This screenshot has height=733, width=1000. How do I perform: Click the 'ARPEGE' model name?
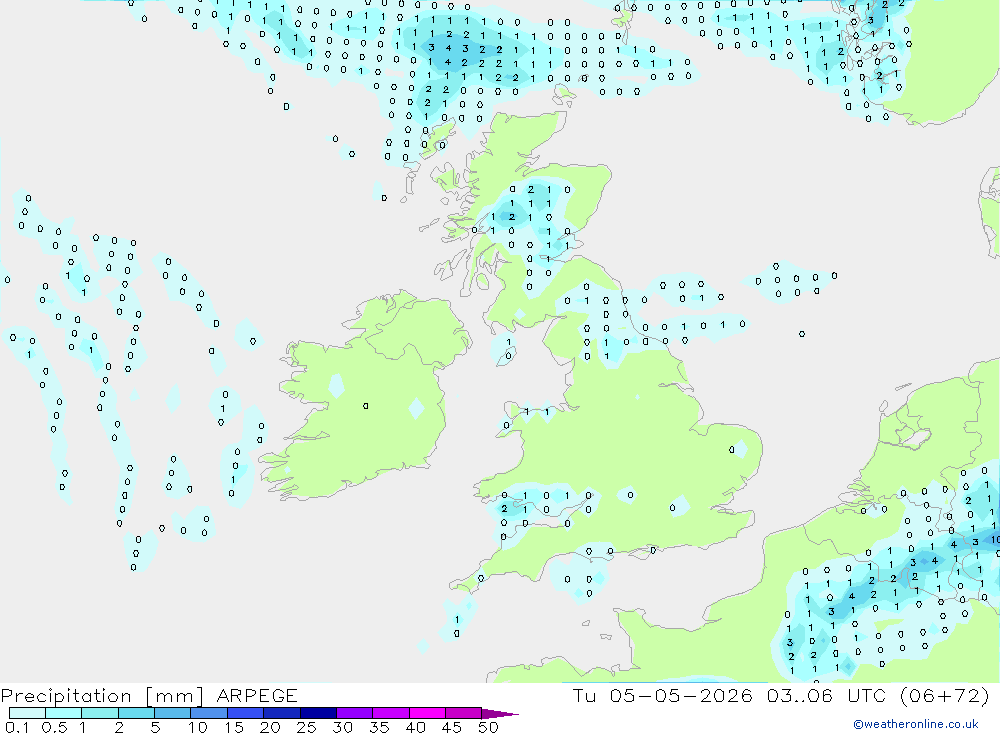[x=256, y=695]
